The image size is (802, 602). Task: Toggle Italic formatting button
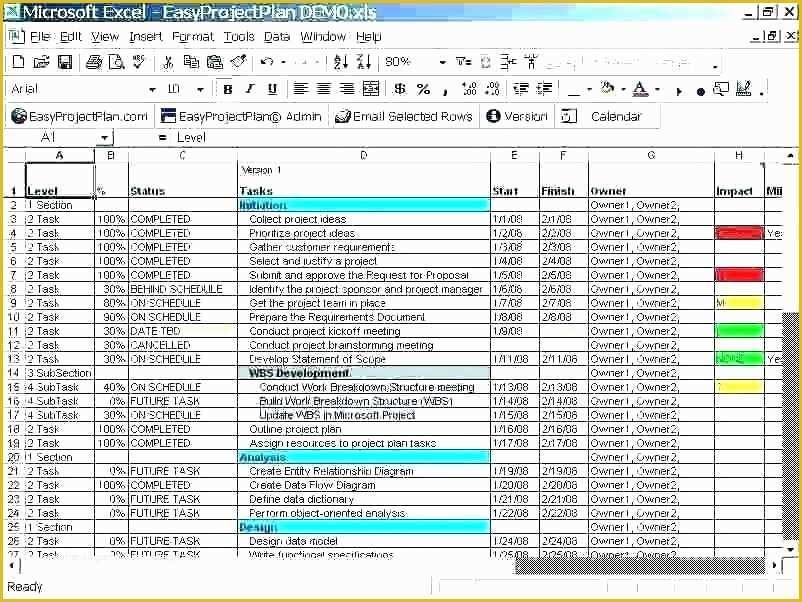pyautogui.click(x=250, y=90)
